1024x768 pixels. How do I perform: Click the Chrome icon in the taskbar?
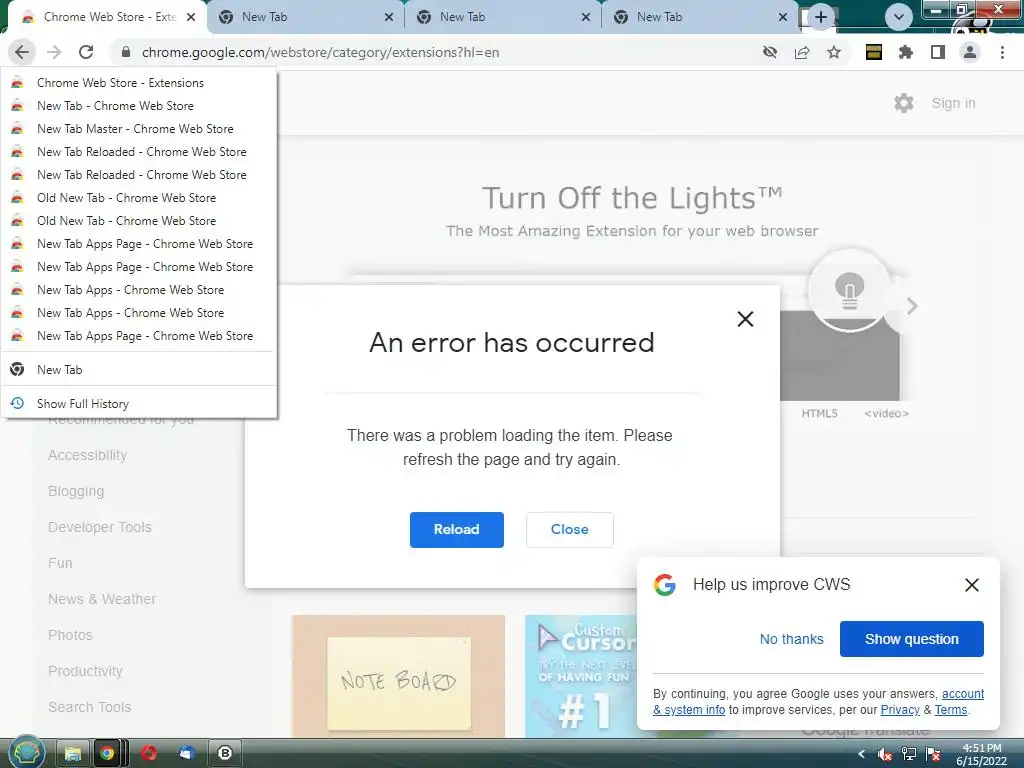click(x=107, y=754)
